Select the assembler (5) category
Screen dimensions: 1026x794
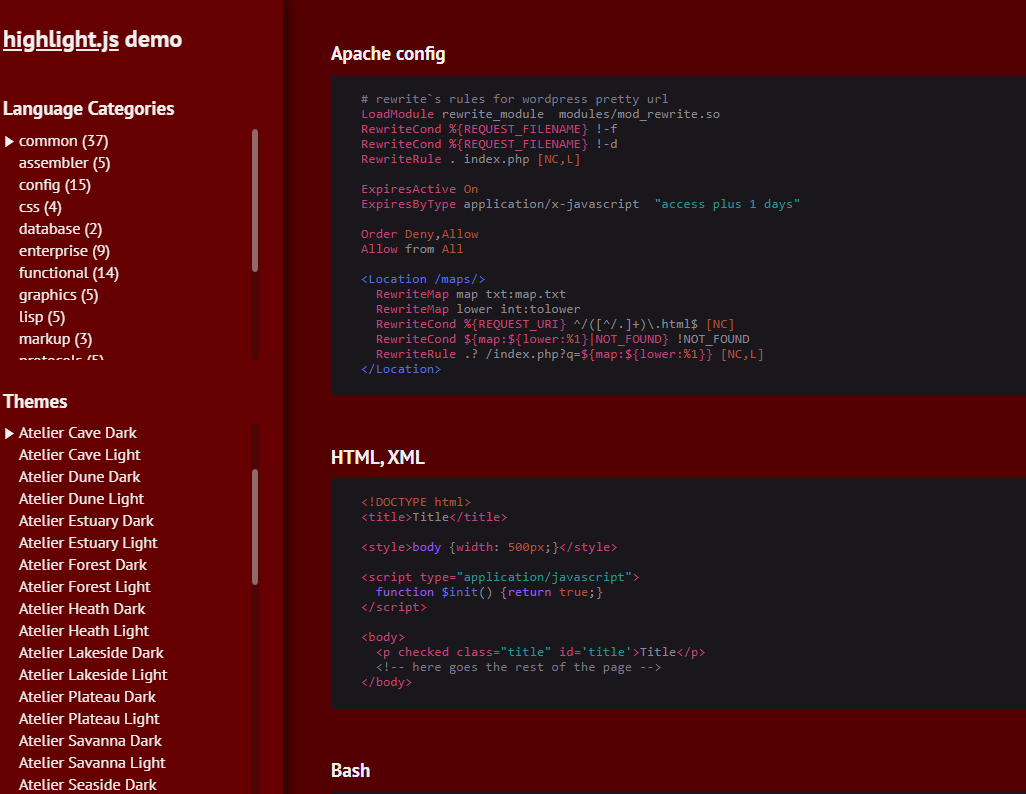(64, 163)
